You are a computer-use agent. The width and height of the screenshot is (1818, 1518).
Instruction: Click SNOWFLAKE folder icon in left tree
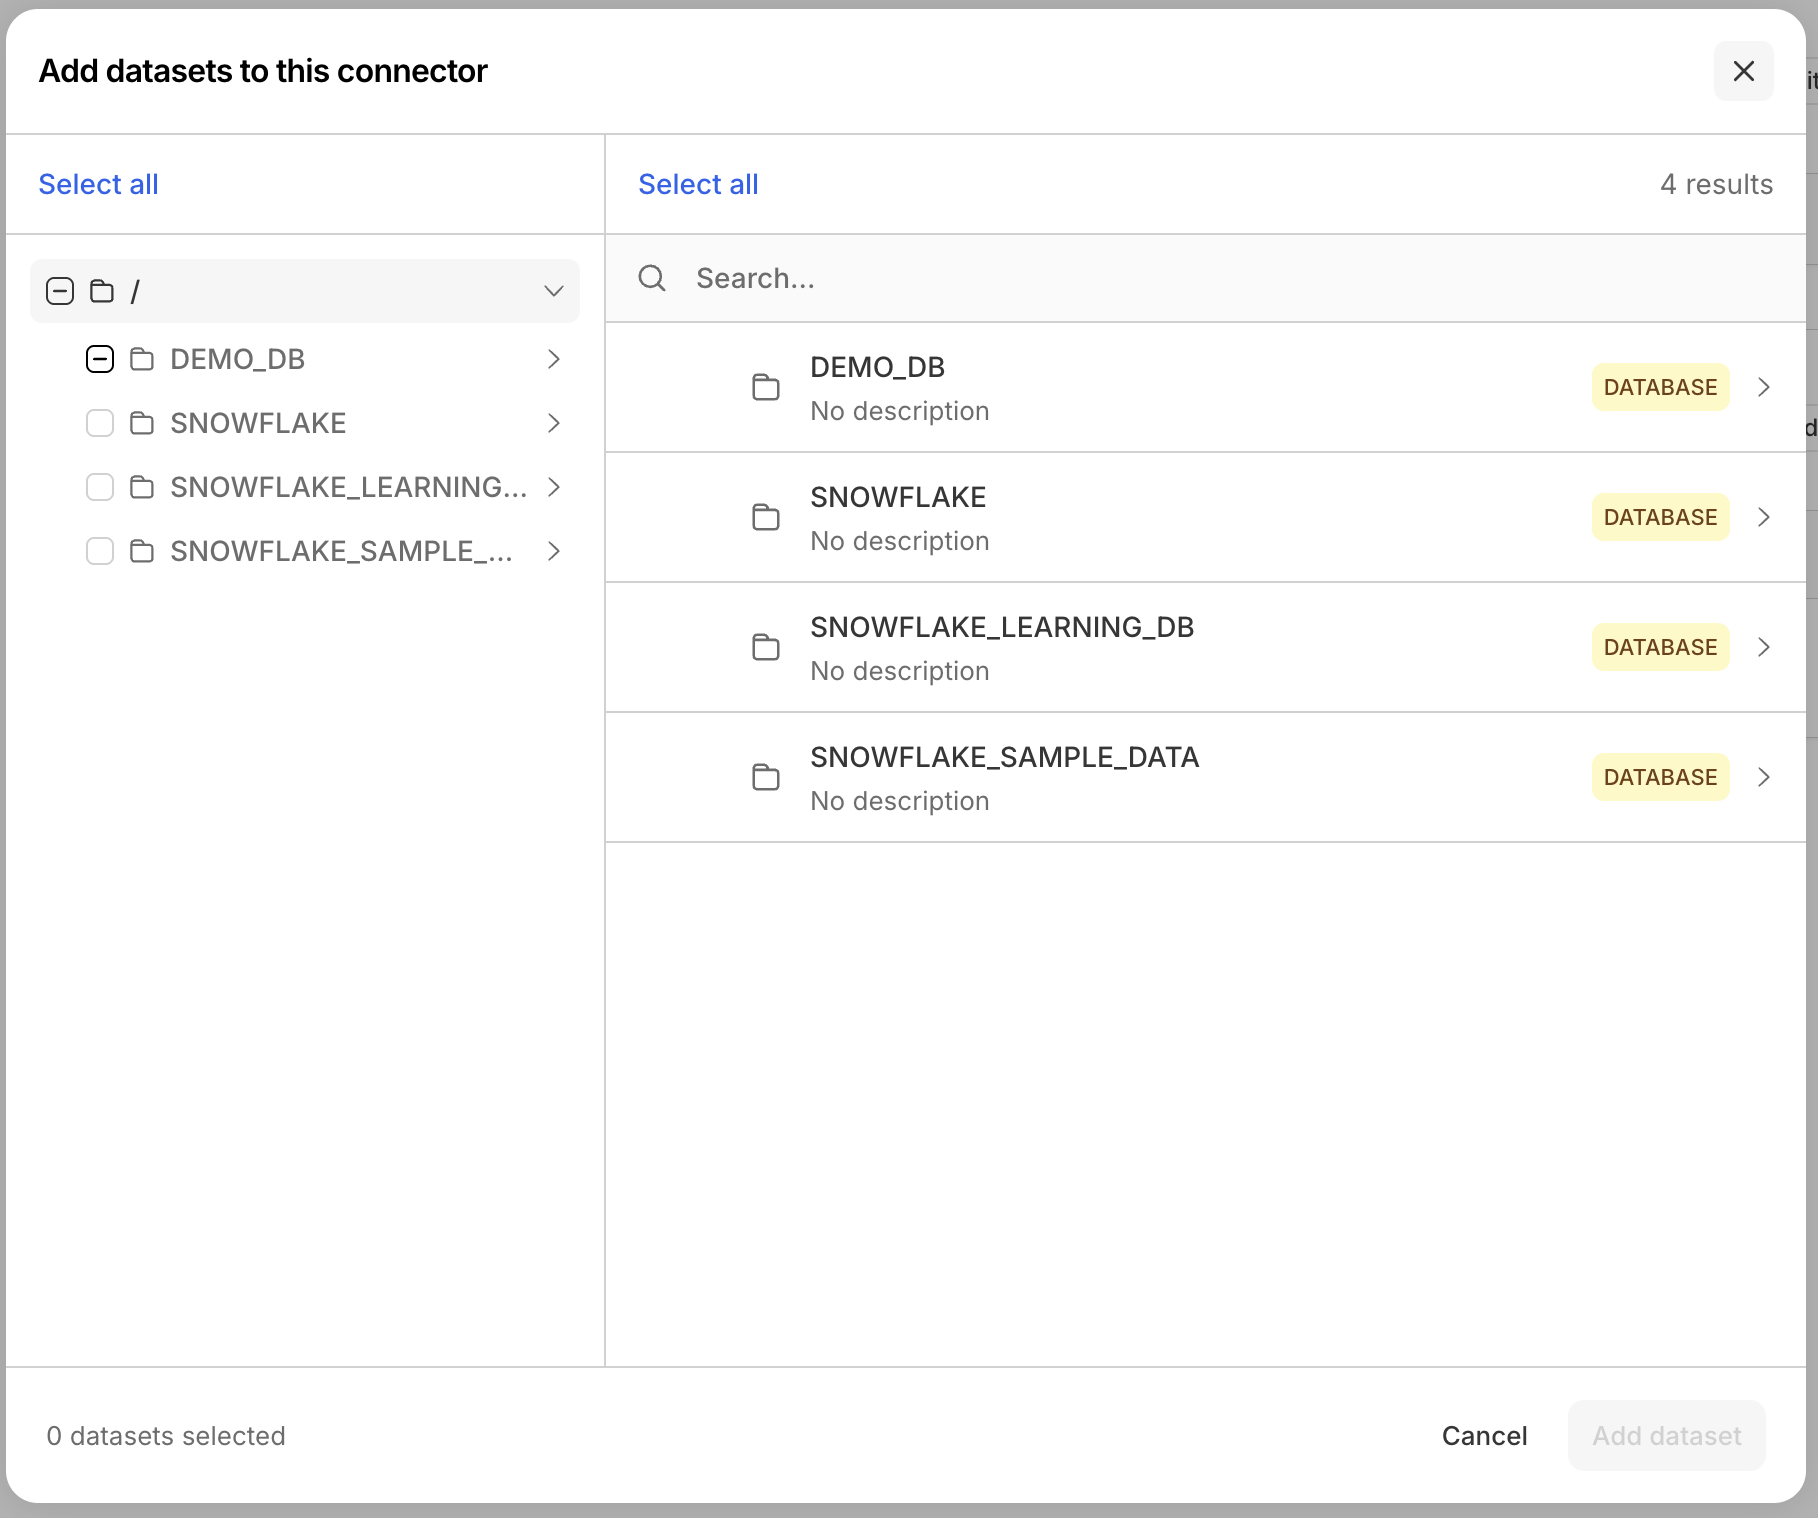point(142,423)
